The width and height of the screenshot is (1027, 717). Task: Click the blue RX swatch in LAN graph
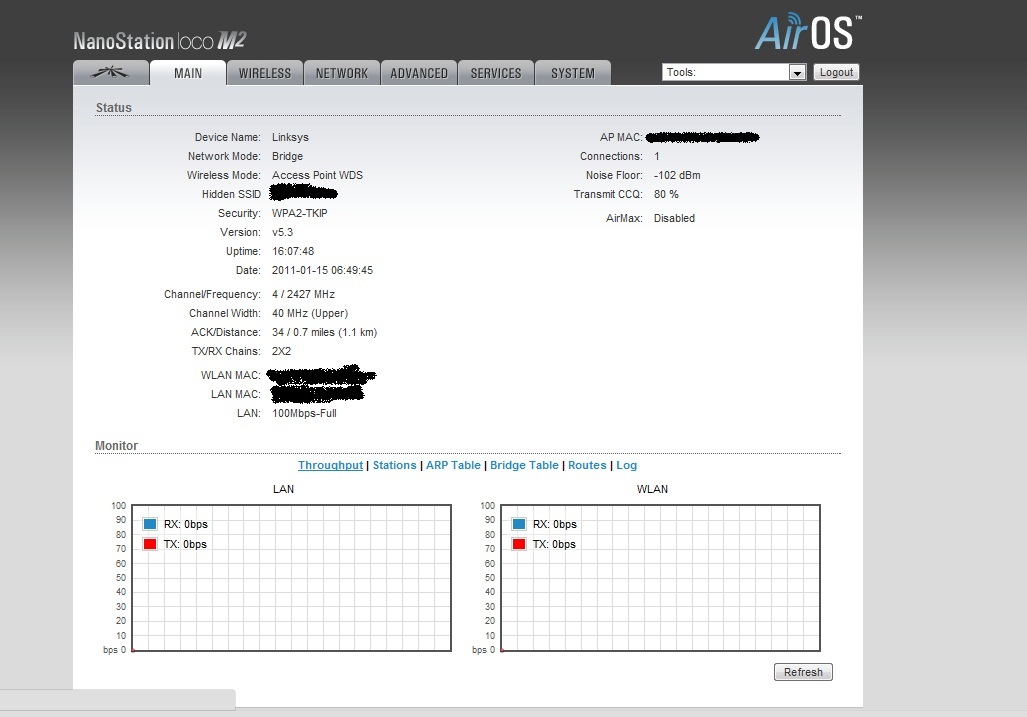pos(150,524)
